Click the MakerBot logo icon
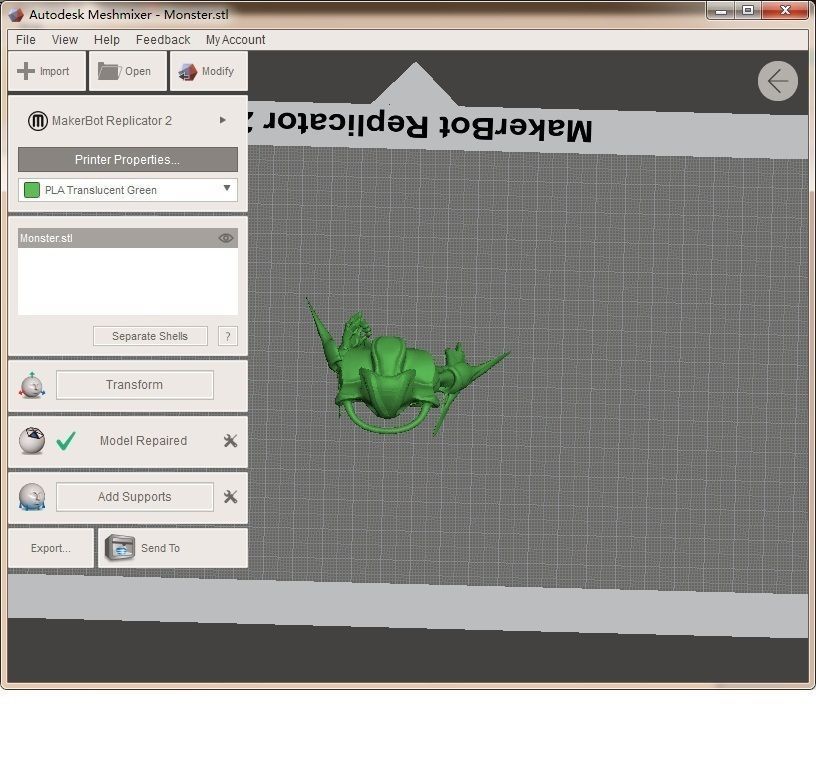This screenshot has width=816, height=779. coord(37,121)
